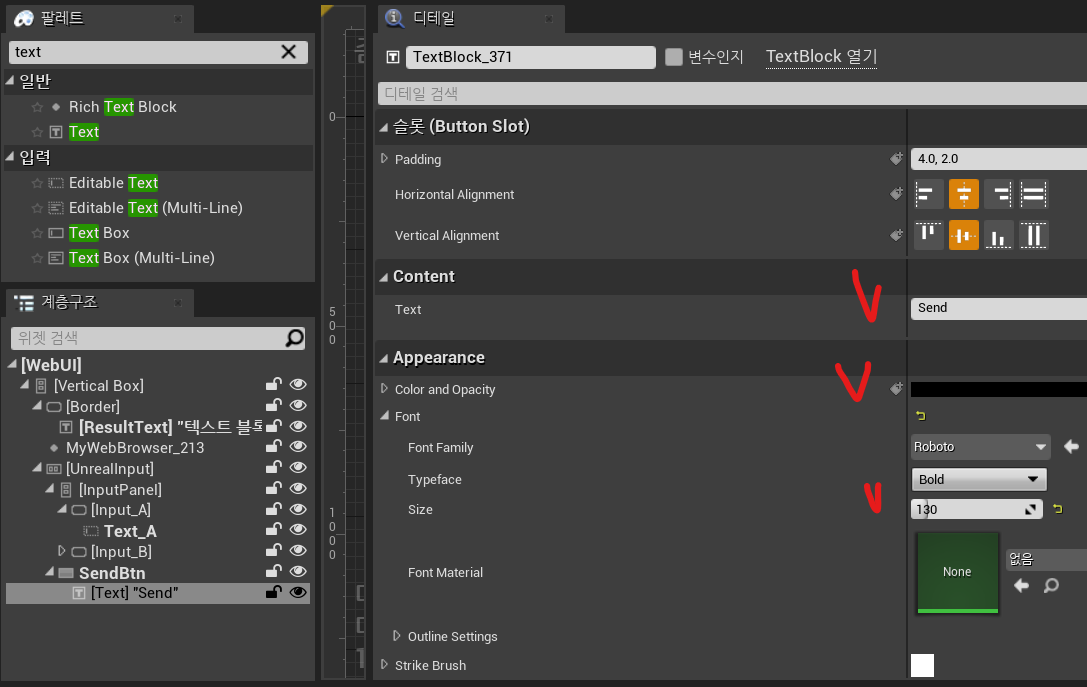Set vertical alignment to bottom
The image size is (1087, 687).
[x=998, y=235]
